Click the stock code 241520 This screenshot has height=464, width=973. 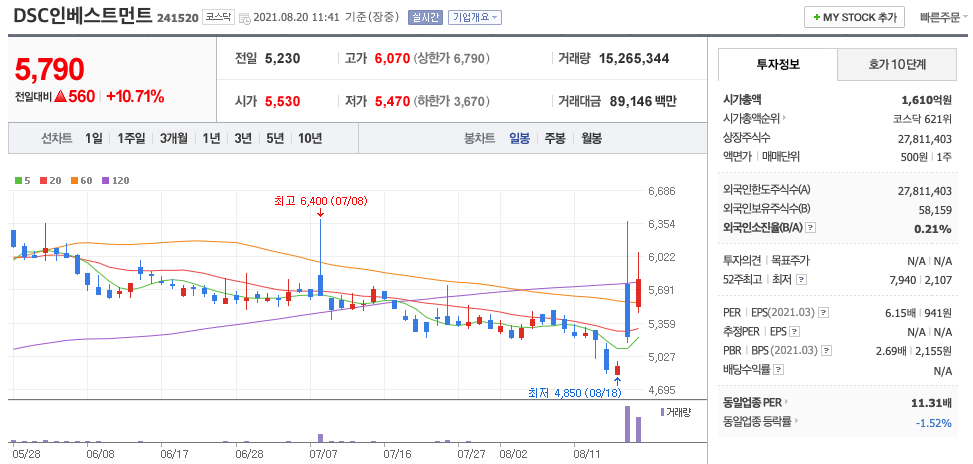(x=178, y=18)
